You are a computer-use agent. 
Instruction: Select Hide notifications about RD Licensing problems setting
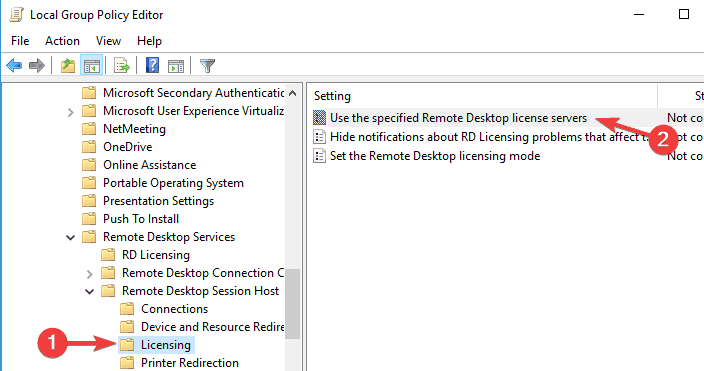coord(489,137)
